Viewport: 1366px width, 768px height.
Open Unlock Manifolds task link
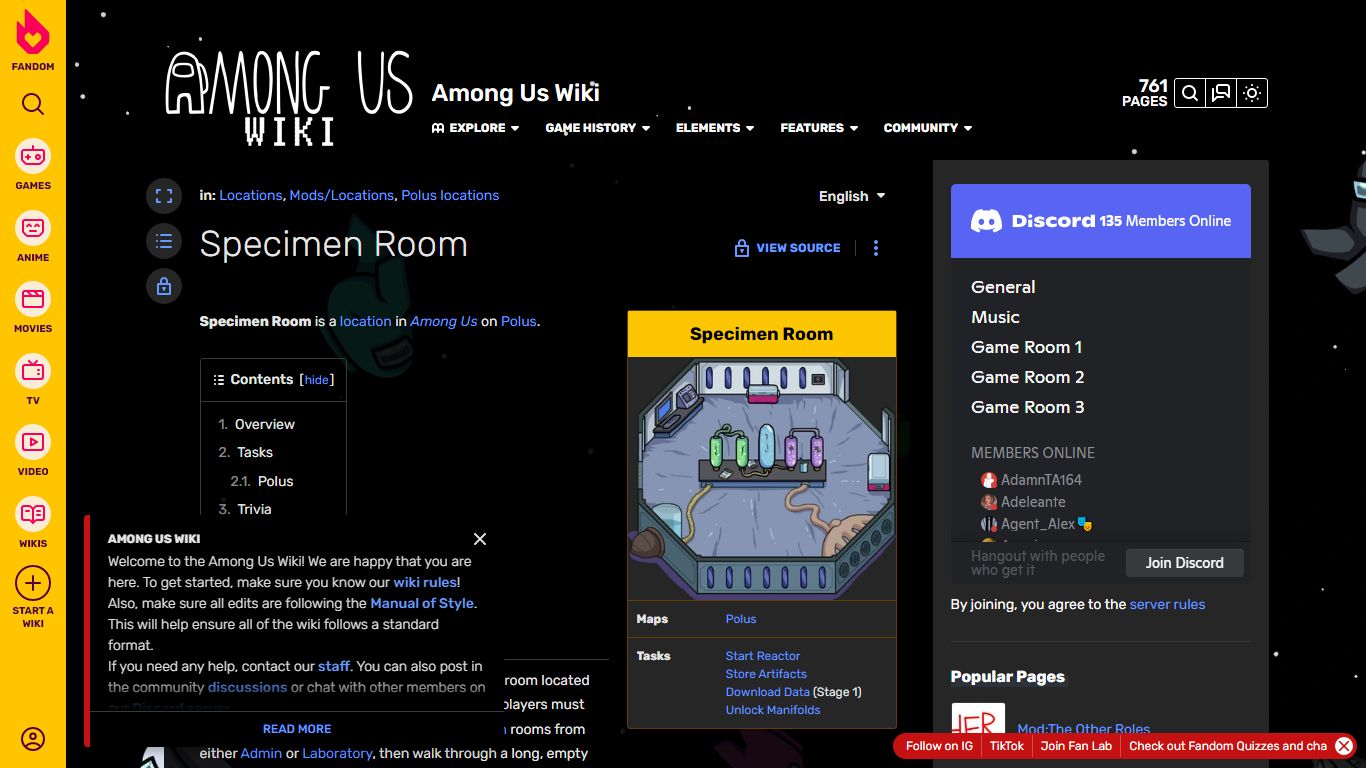coord(773,710)
